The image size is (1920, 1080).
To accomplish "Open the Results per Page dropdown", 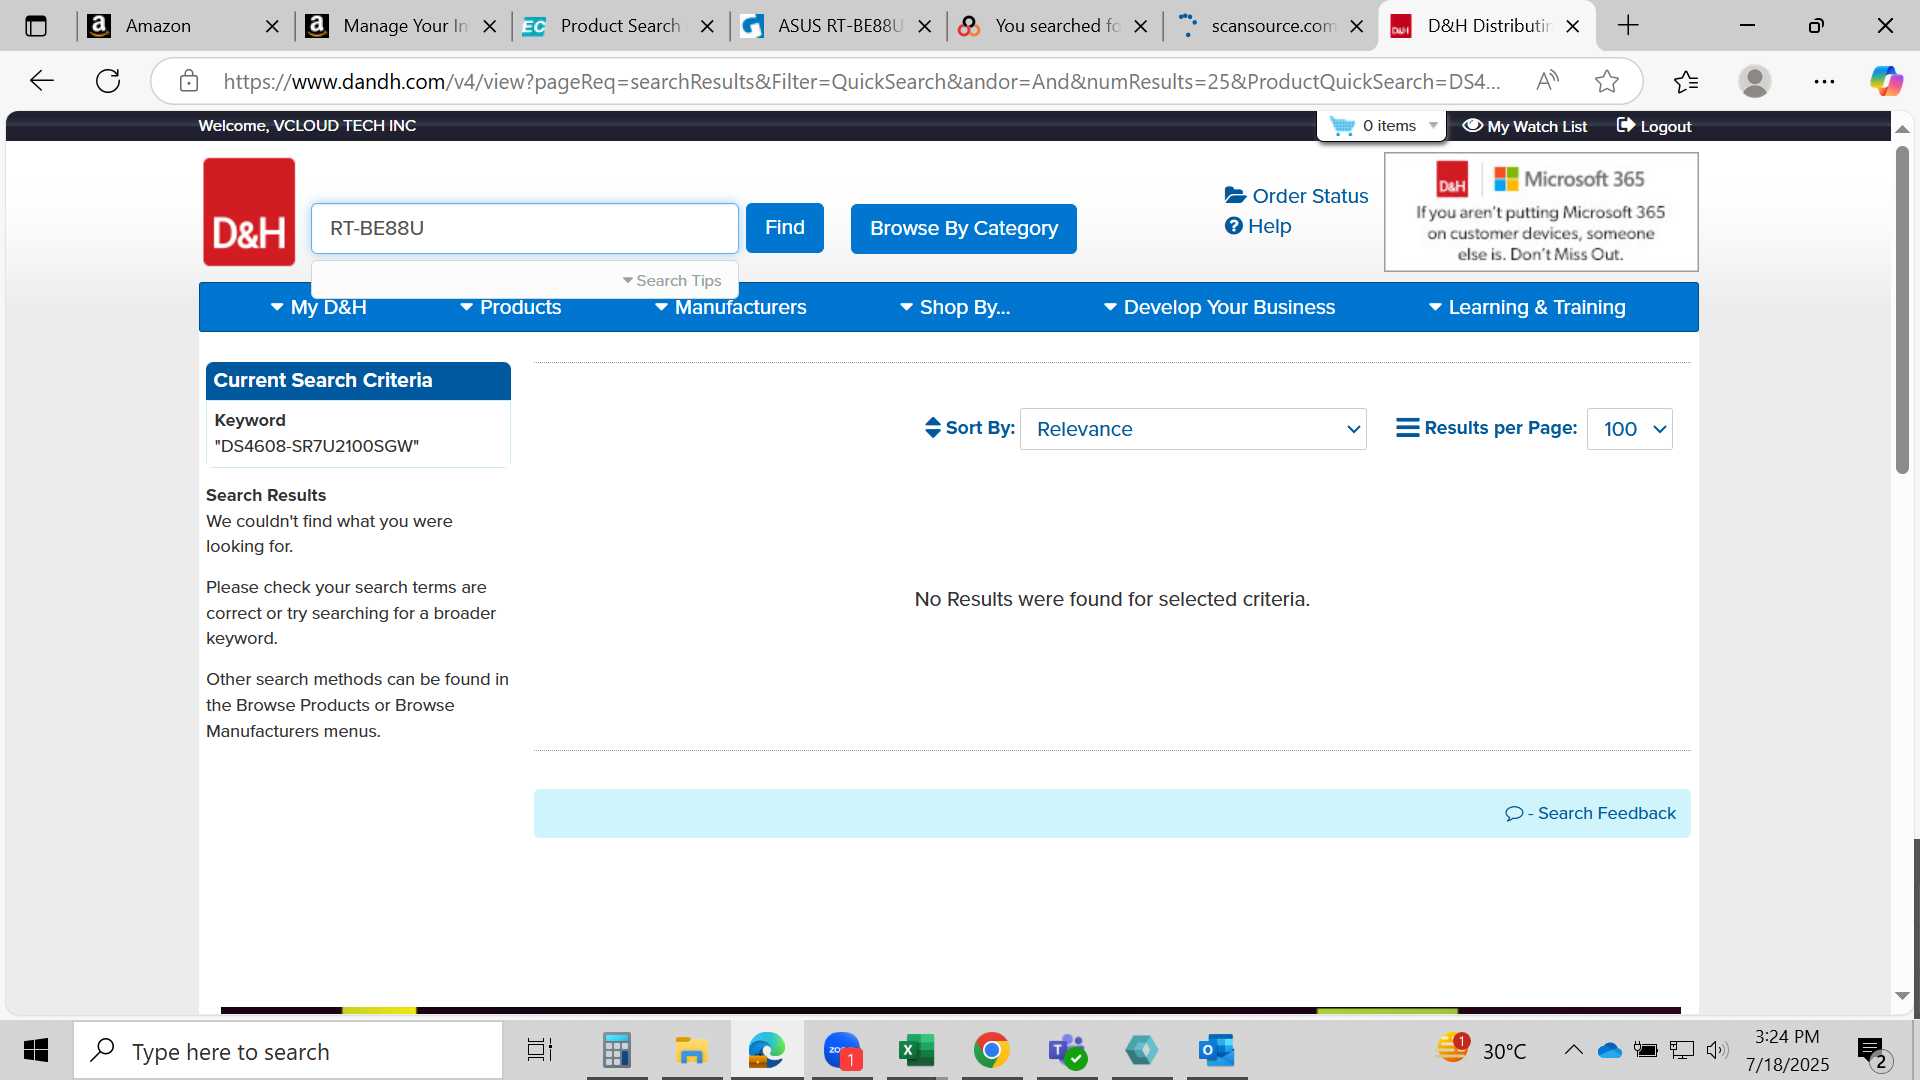I will (1629, 429).
